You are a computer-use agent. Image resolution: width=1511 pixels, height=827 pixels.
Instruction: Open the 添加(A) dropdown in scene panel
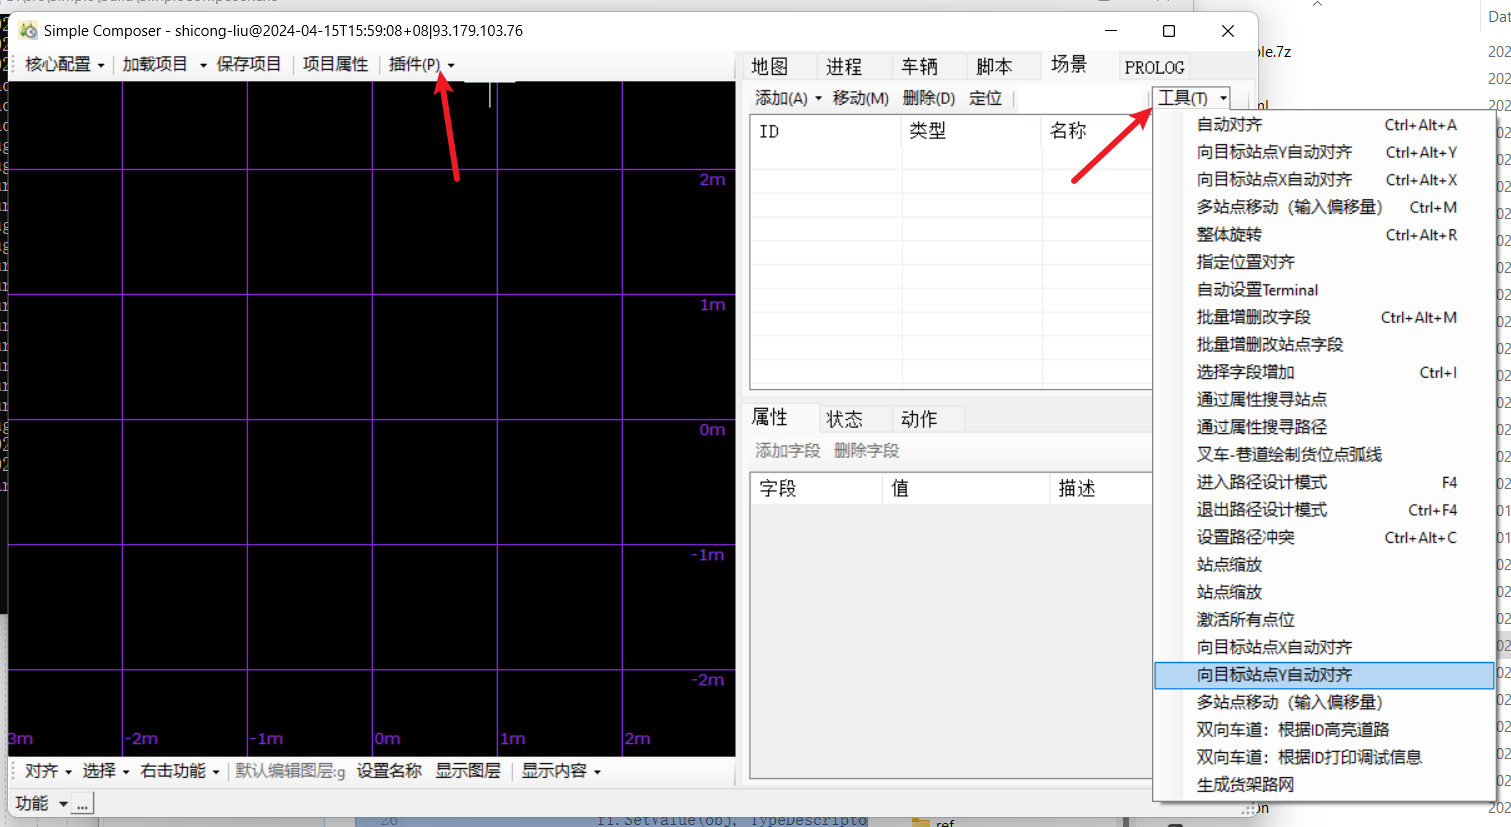pos(788,98)
